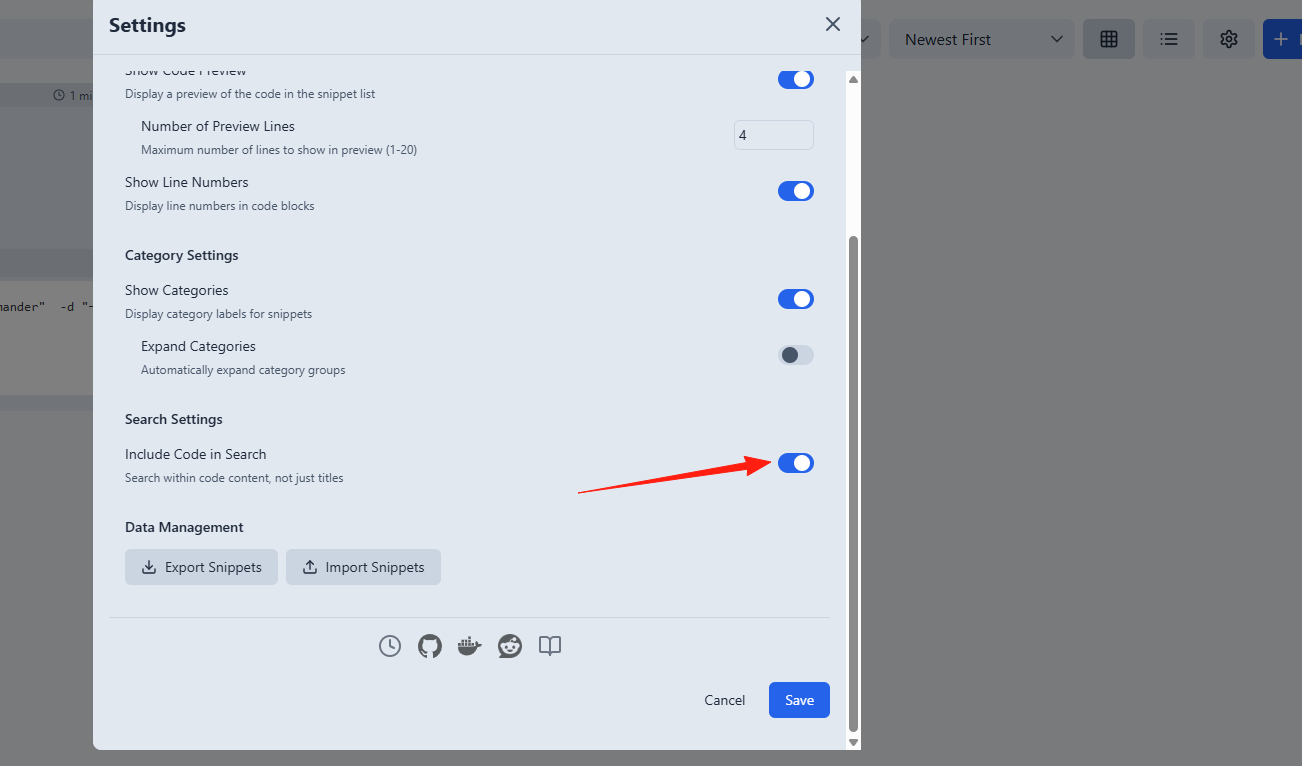This screenshot has height=766, width=1302.
Task: Click the settings gear icon in toolbar
Action: pos(1229,39)
